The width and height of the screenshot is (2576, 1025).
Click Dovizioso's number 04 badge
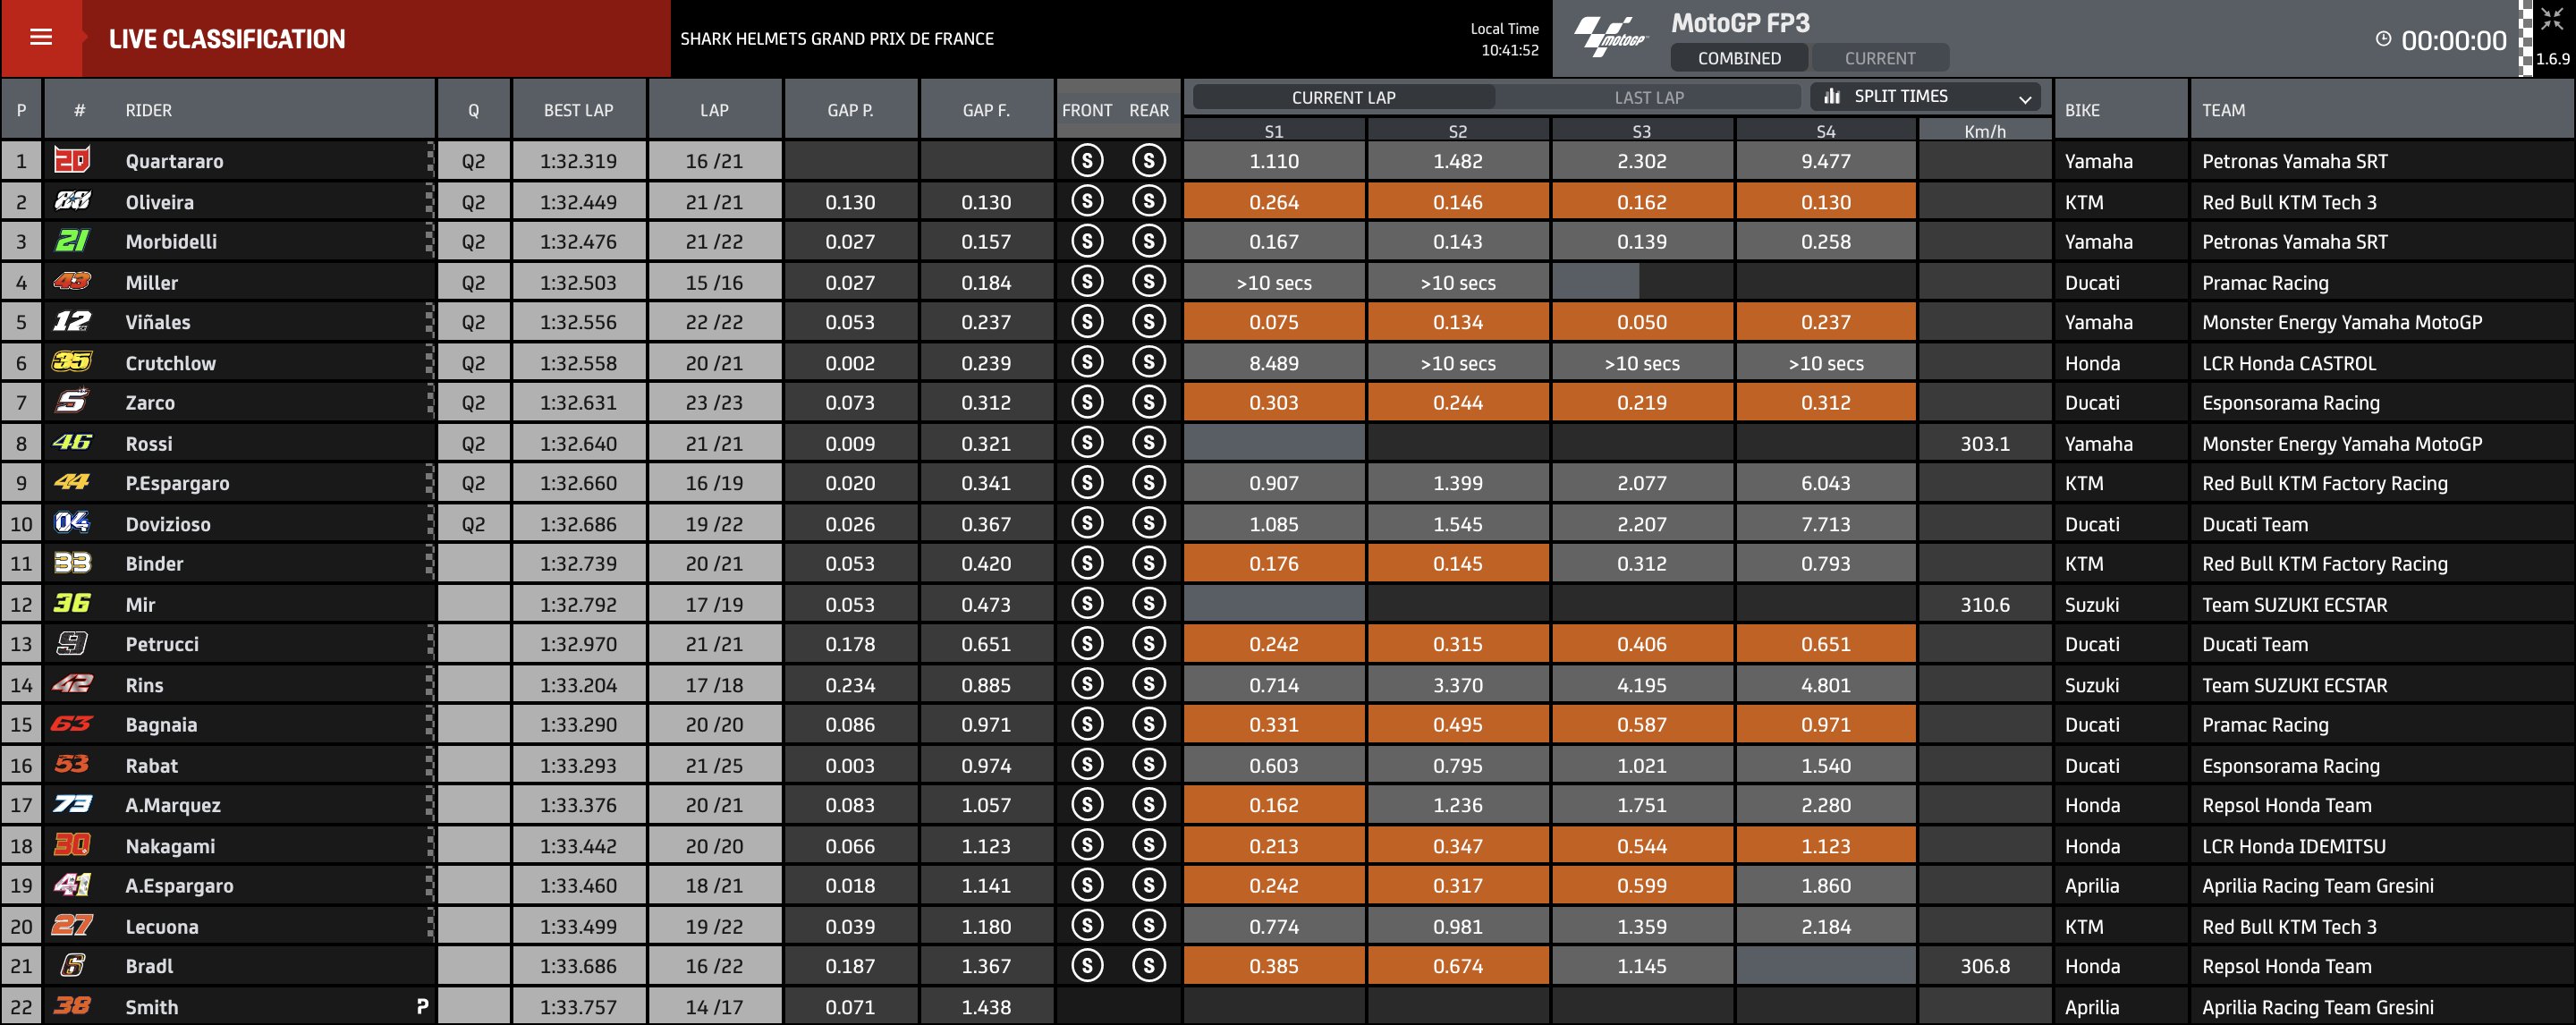tap(72, 523)
